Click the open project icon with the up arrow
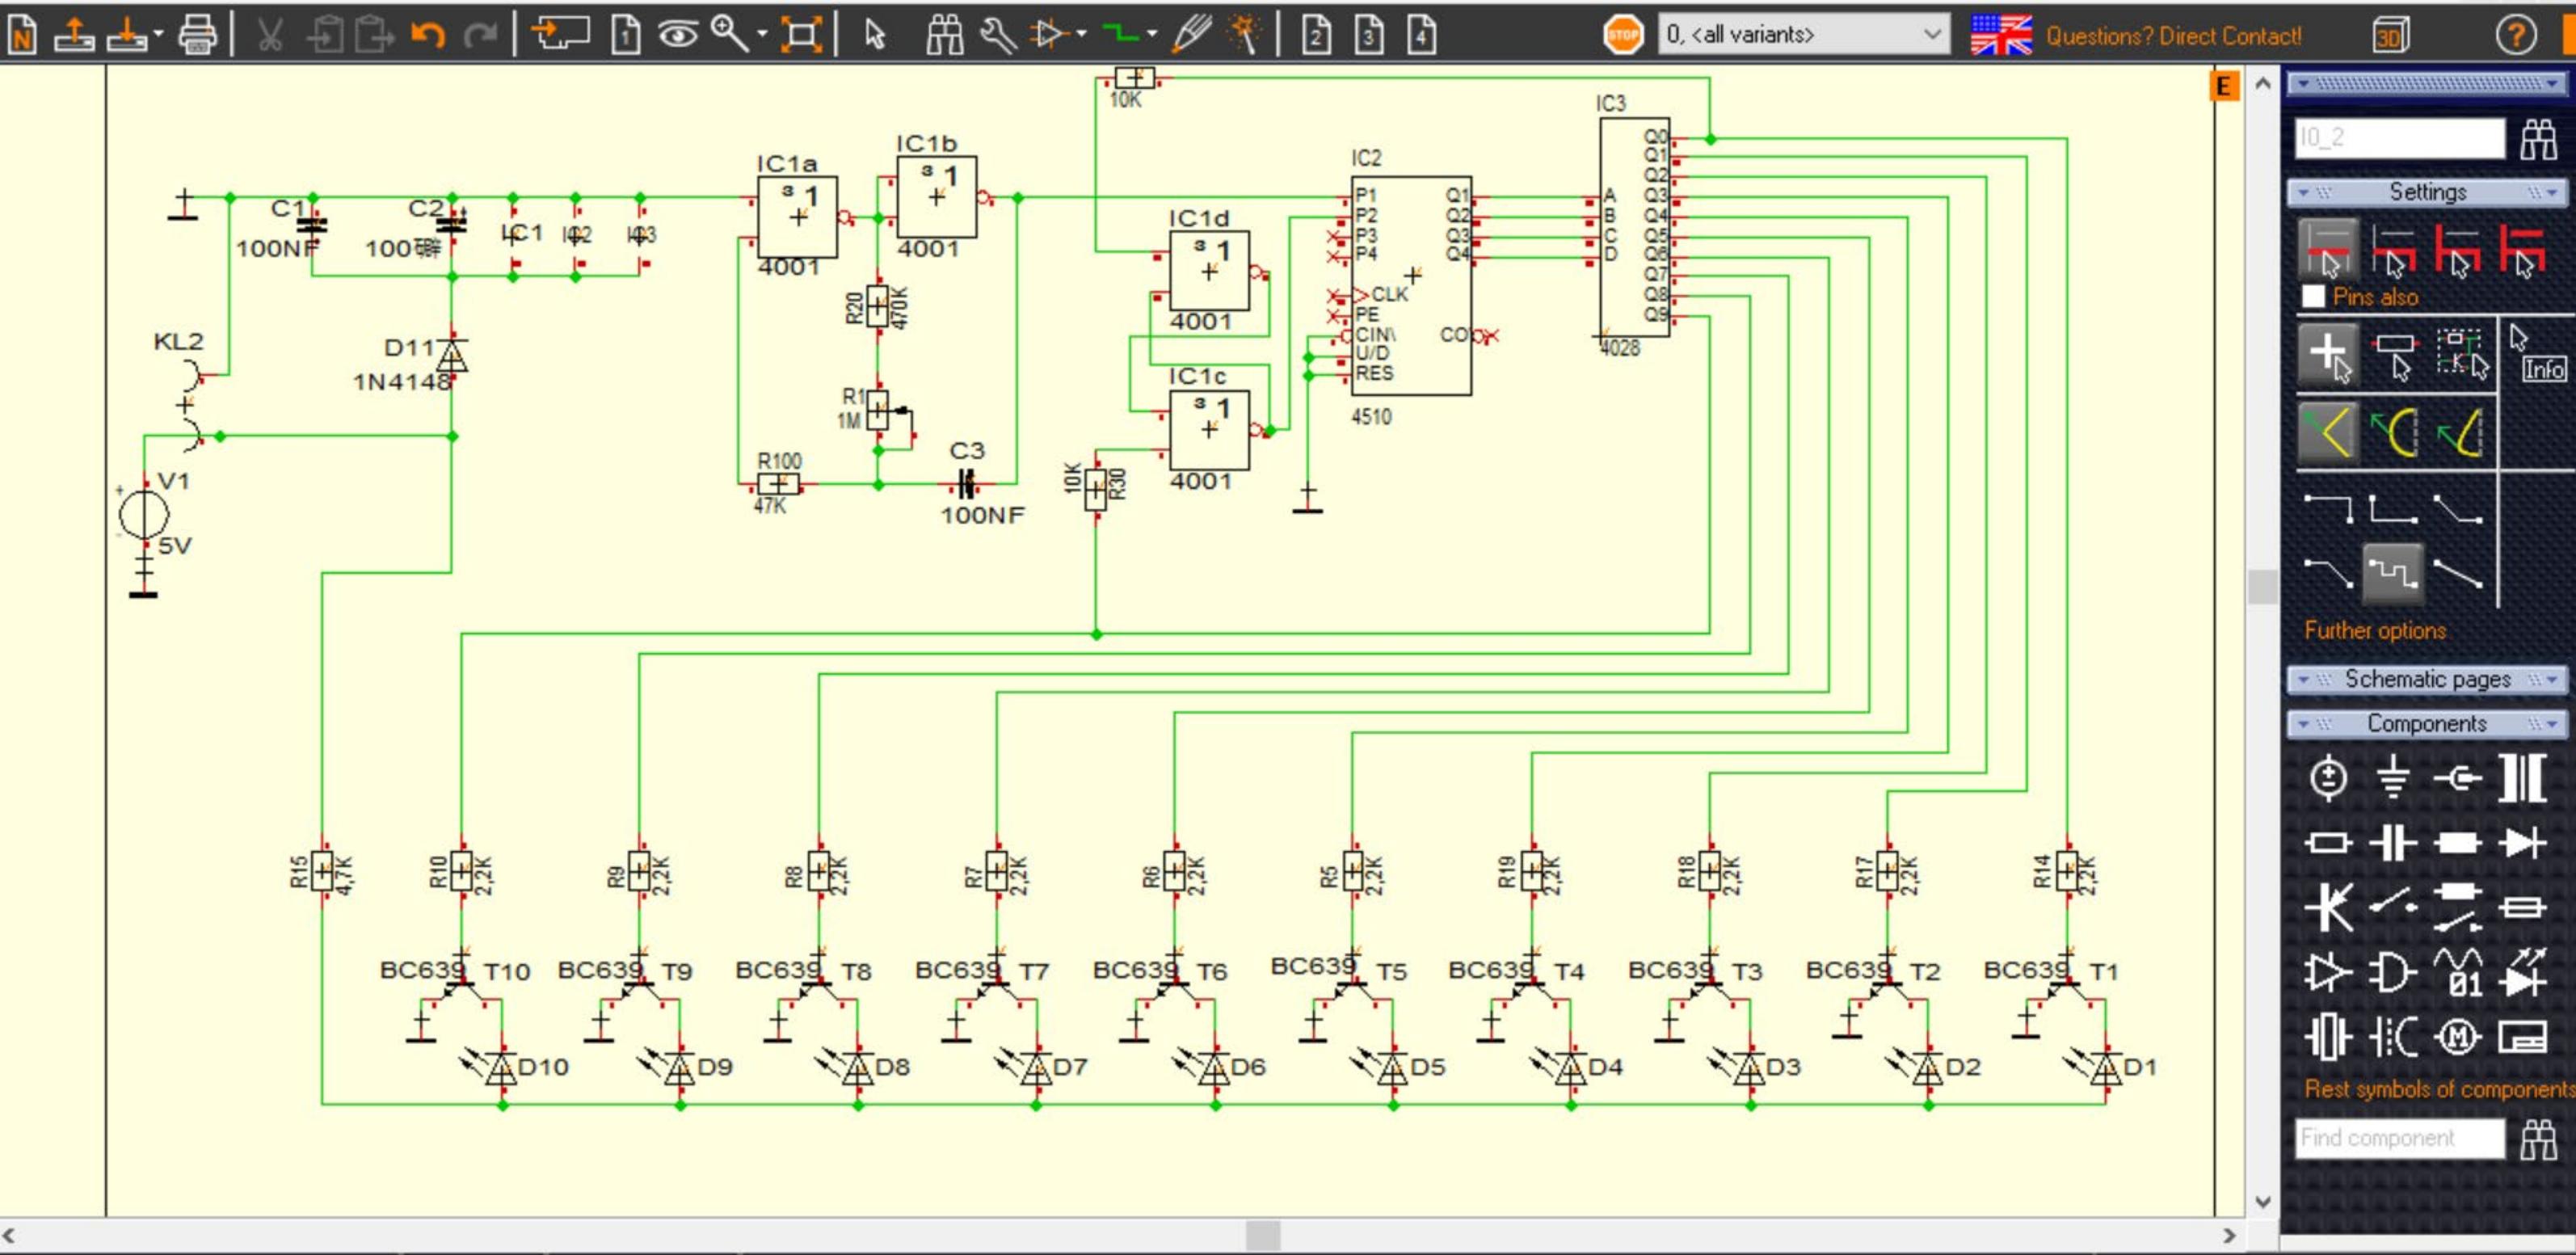Screen dimensions: 2576x1255 (74, 35)
